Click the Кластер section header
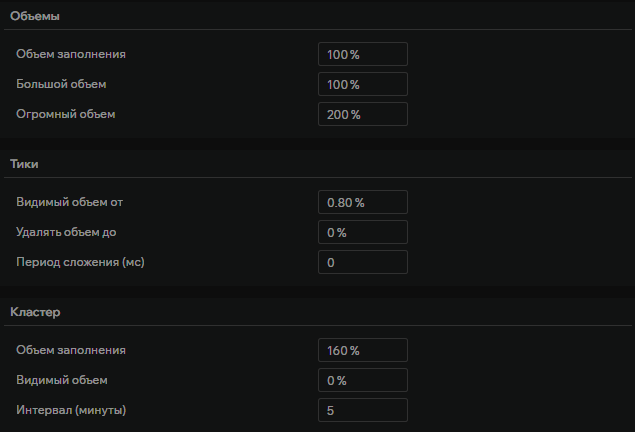The image size is (635, 432). pos(35,312)
